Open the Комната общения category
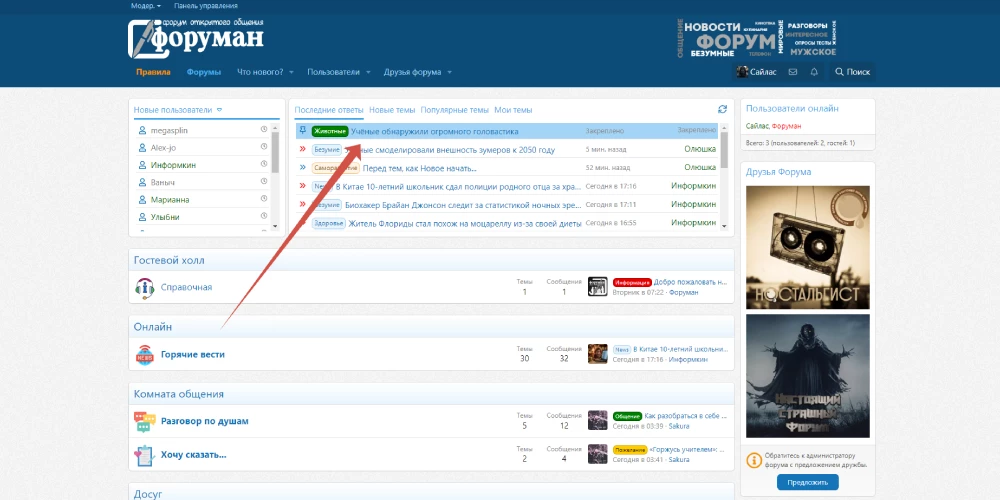This screenshot has width=1000, height=500. (179, 394)
